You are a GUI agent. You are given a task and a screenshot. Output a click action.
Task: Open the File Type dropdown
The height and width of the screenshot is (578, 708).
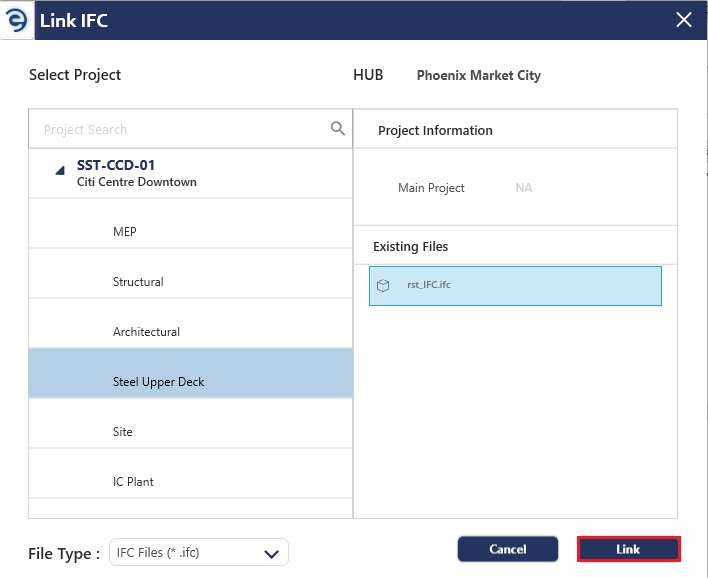coord(199,552)
